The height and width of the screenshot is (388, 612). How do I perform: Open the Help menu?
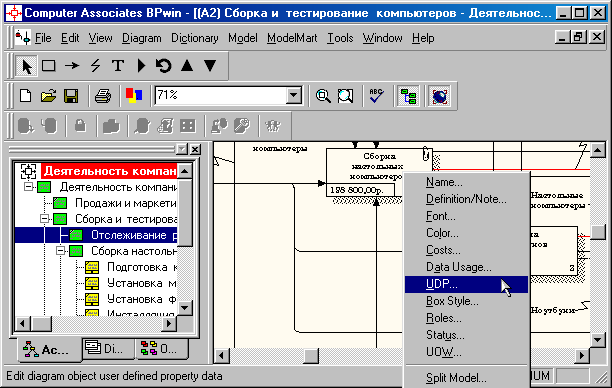coord(423,38)
